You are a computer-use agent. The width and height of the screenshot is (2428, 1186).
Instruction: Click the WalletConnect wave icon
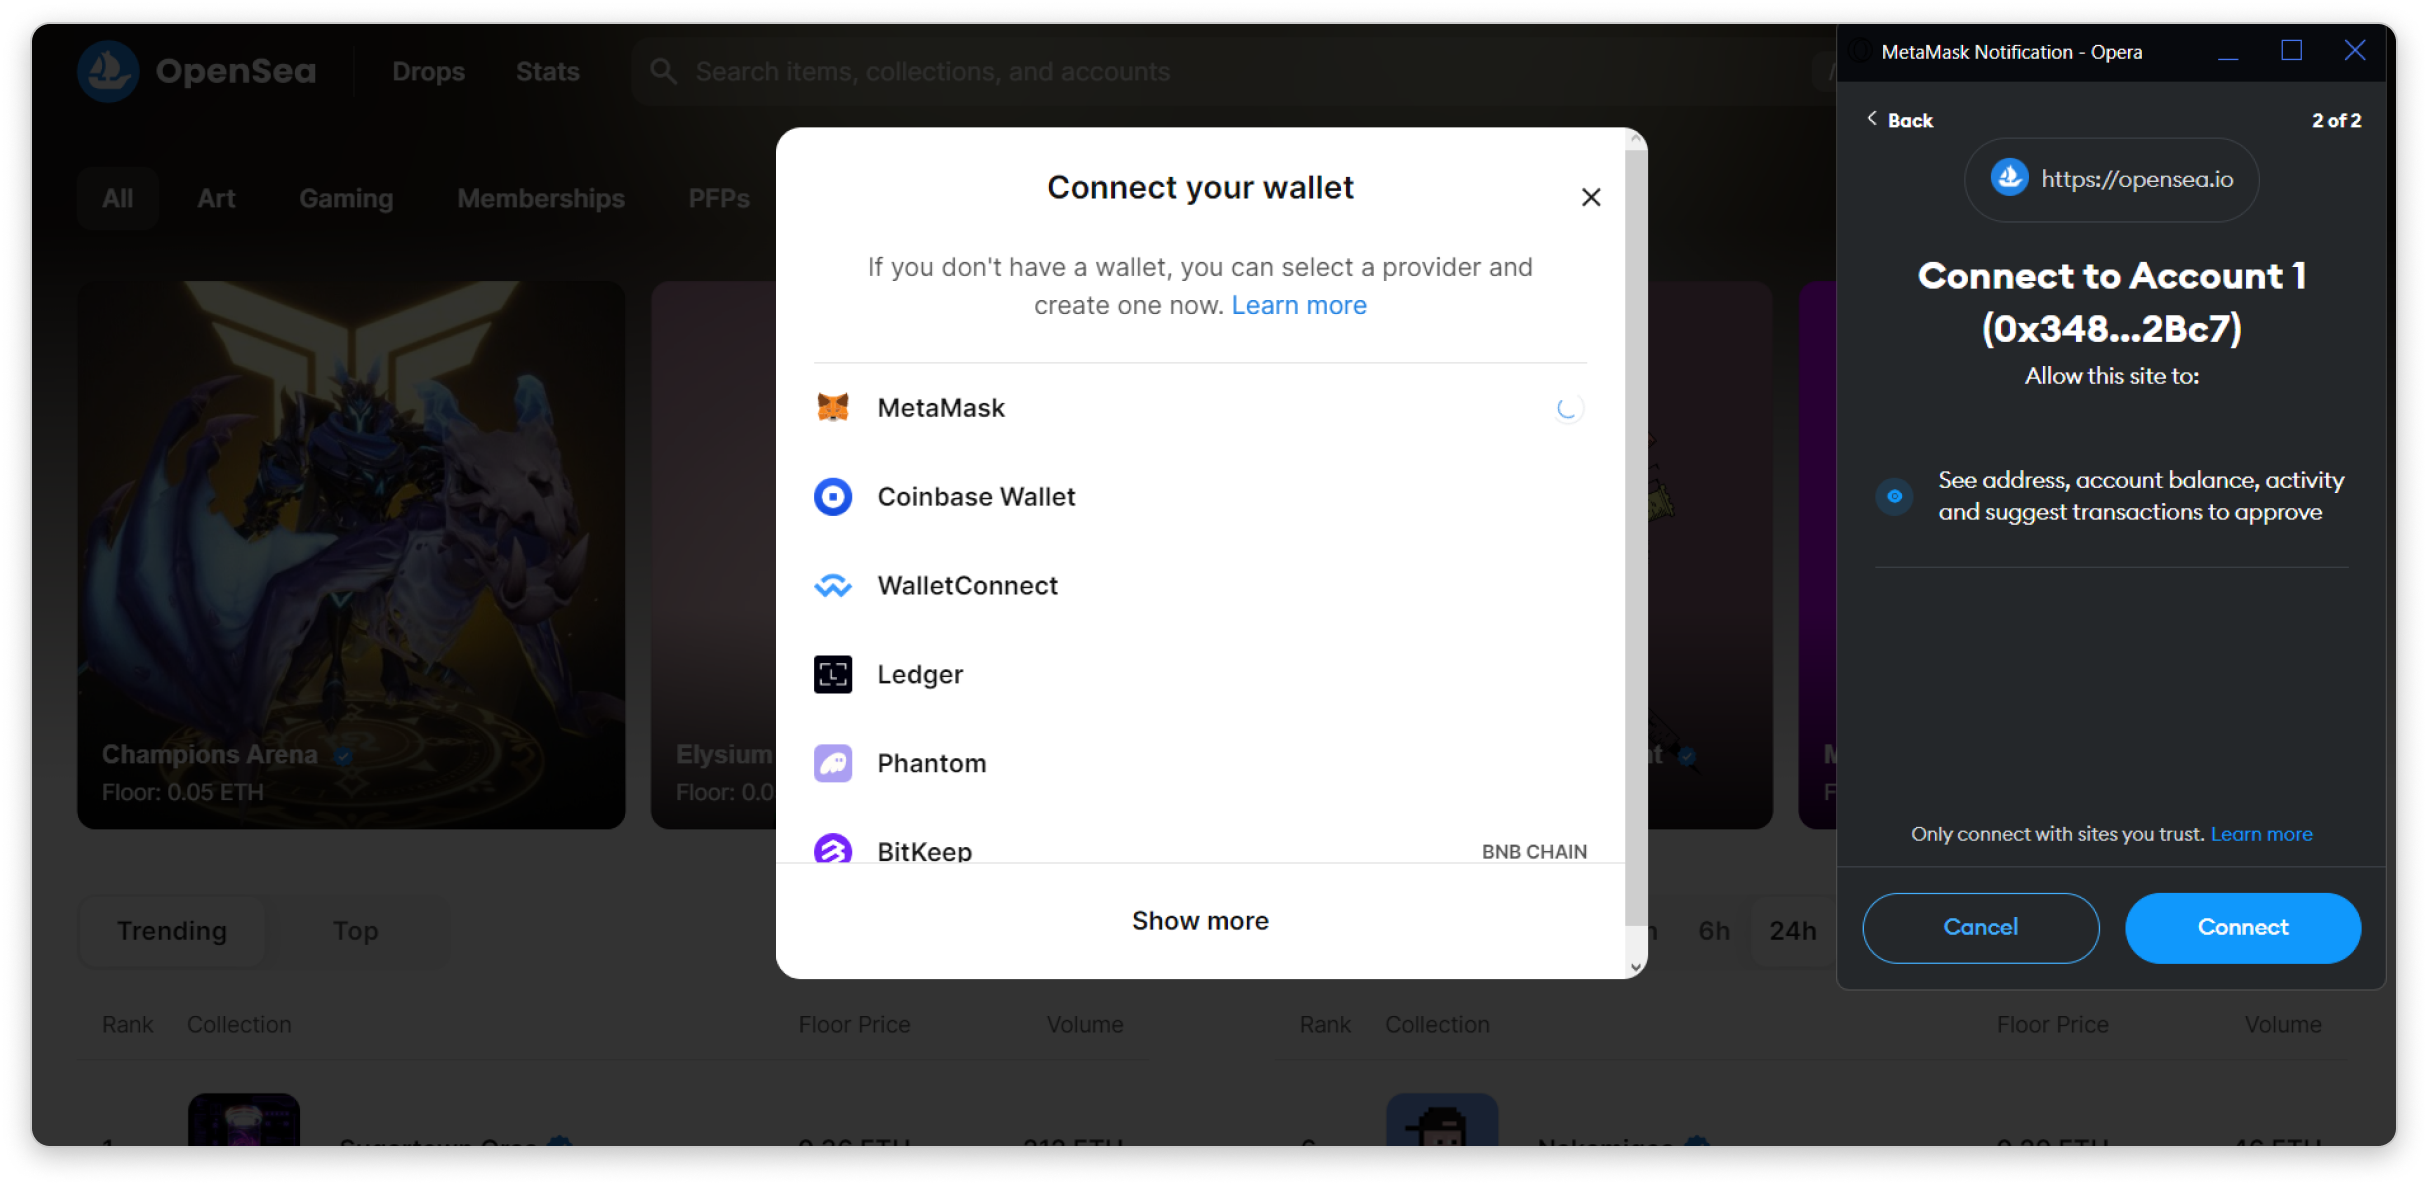point(832,586)
